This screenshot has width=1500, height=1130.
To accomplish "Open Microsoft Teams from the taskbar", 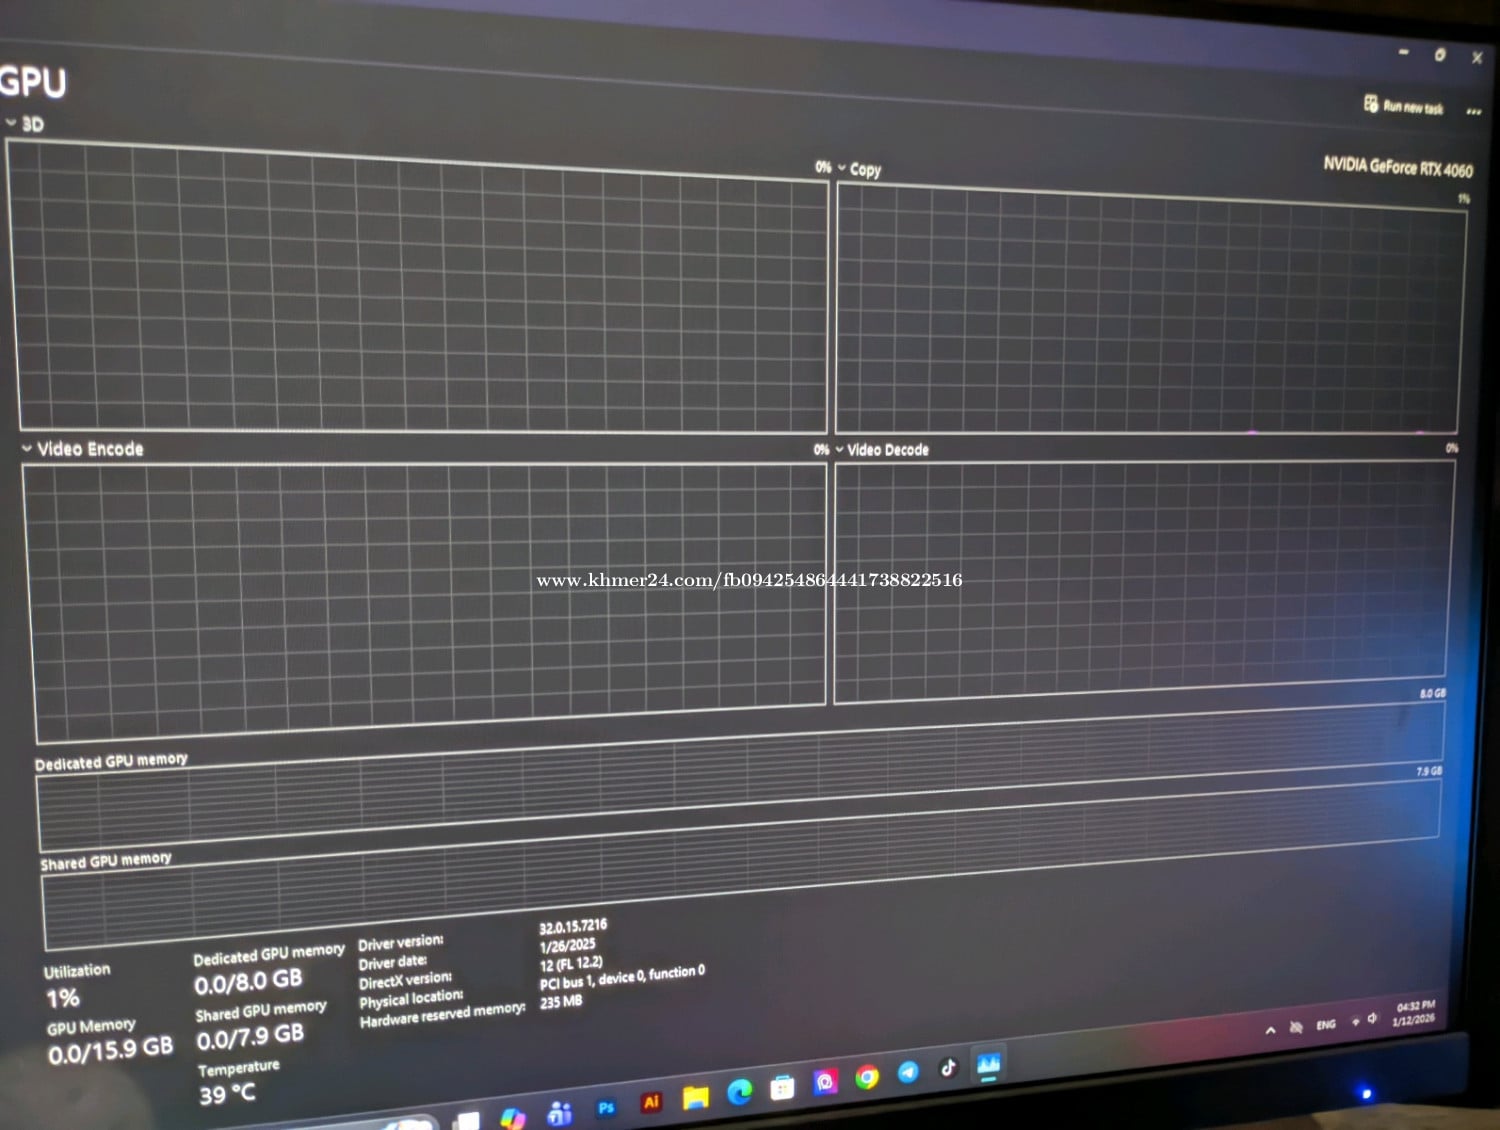I will click(x=560, y=1112).
